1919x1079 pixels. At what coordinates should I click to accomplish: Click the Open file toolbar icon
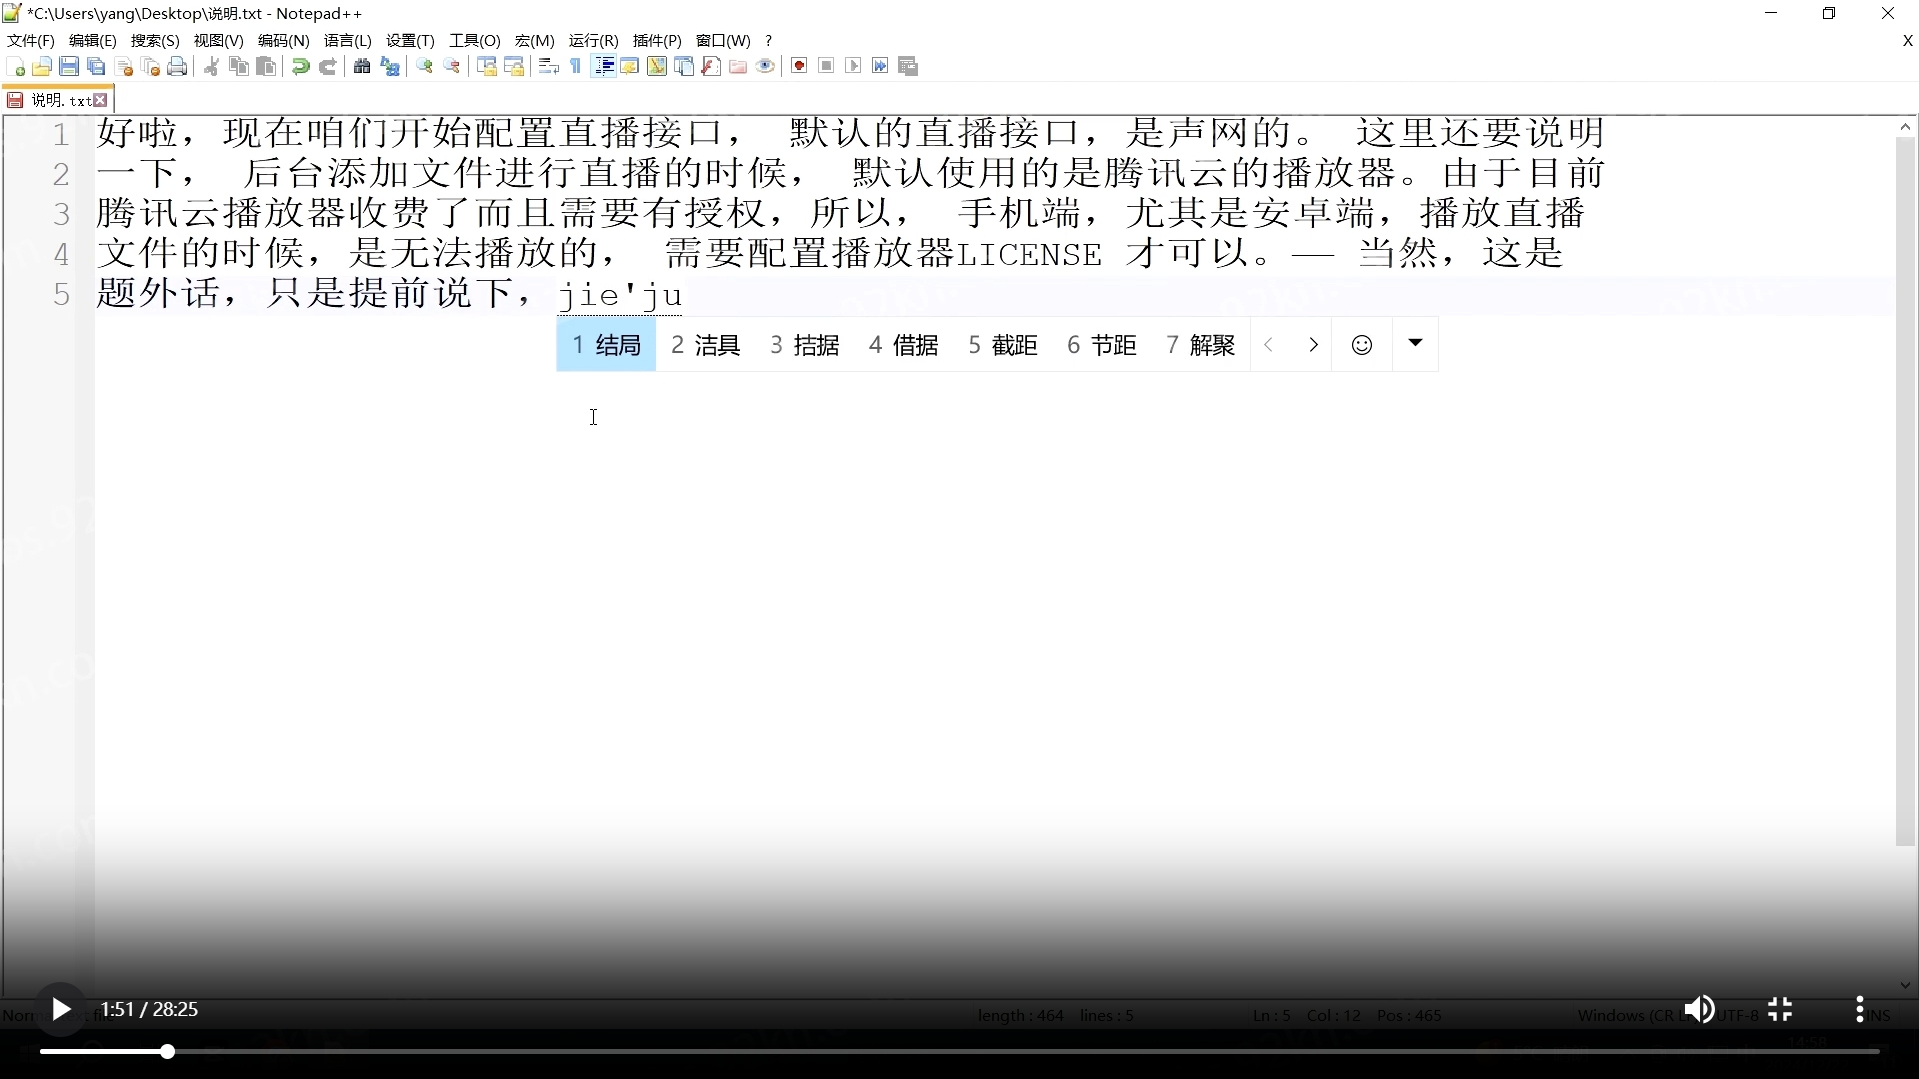coord(42,66)
